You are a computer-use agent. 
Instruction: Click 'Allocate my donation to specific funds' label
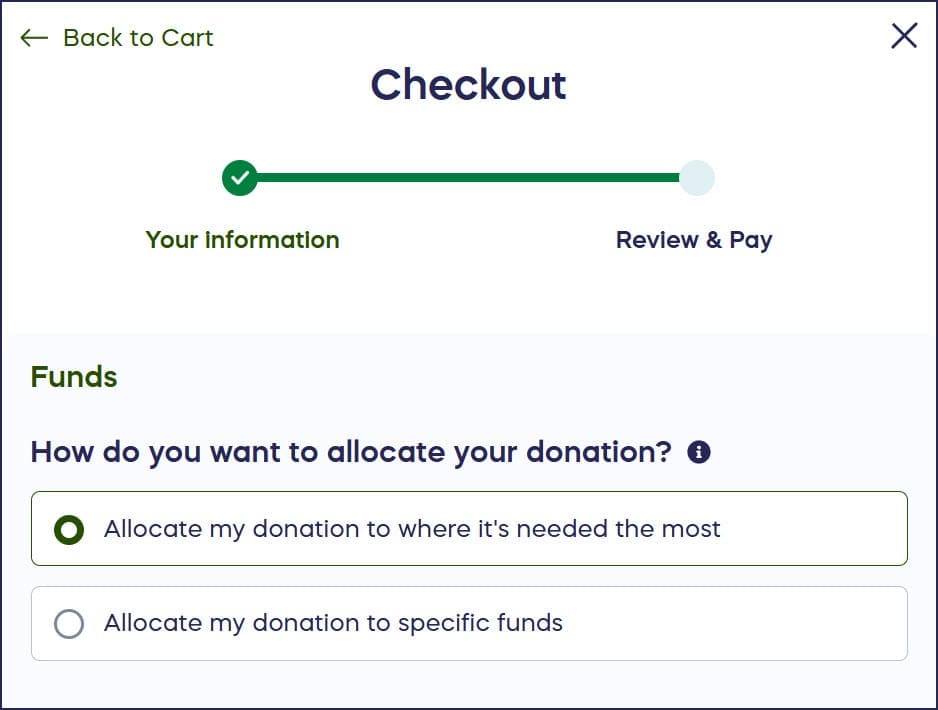tap(333, 623)
